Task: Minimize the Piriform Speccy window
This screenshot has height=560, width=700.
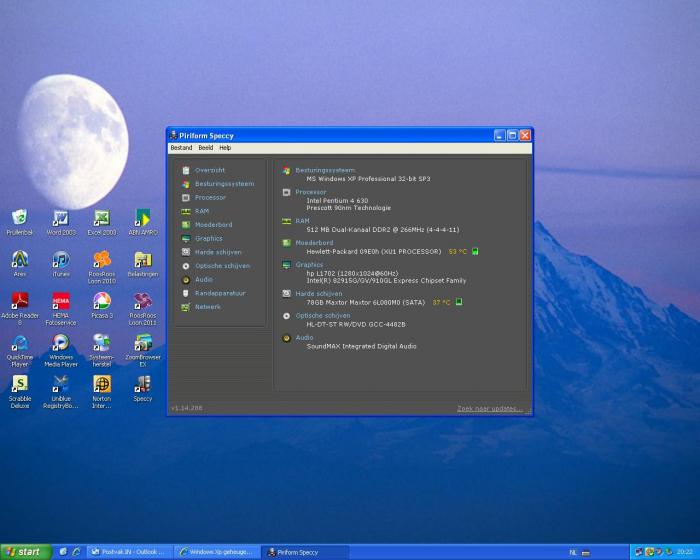Action: click(500, 135)
